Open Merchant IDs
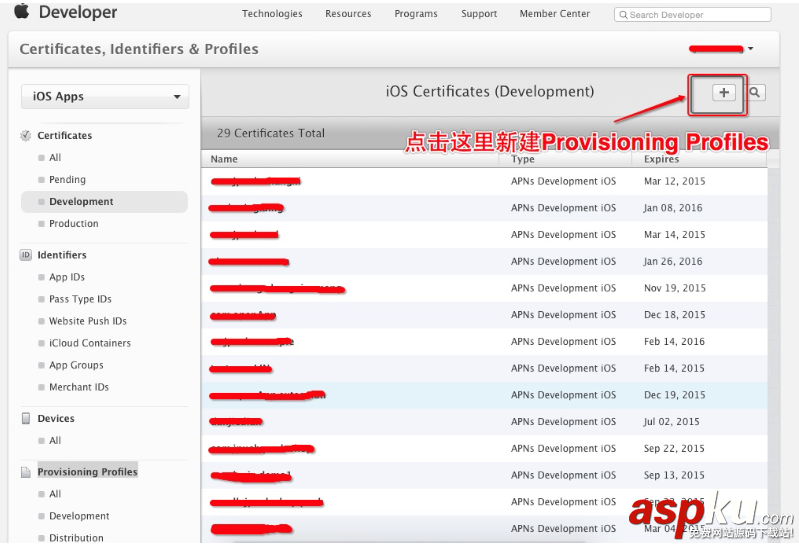The image size is (799, 545). [79, 387]
